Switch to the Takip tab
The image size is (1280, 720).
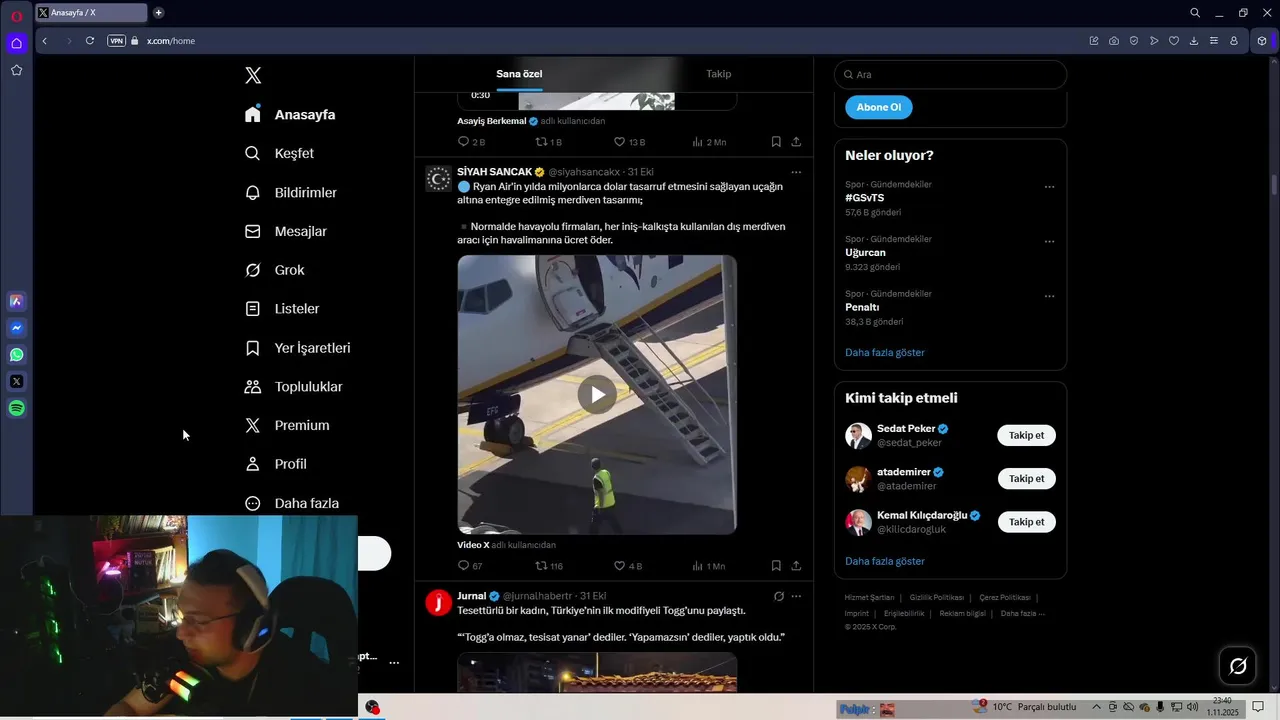click(x=718, y=74)
